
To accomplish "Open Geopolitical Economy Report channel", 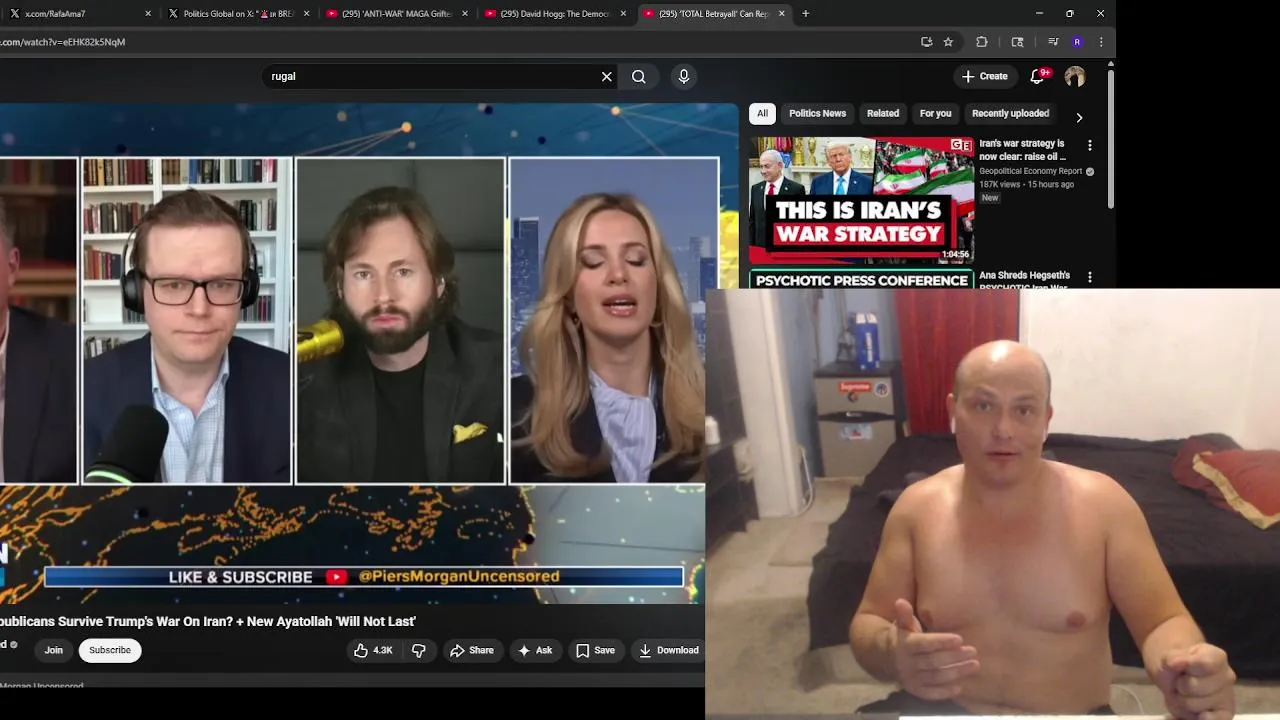I will (1030, 171).
